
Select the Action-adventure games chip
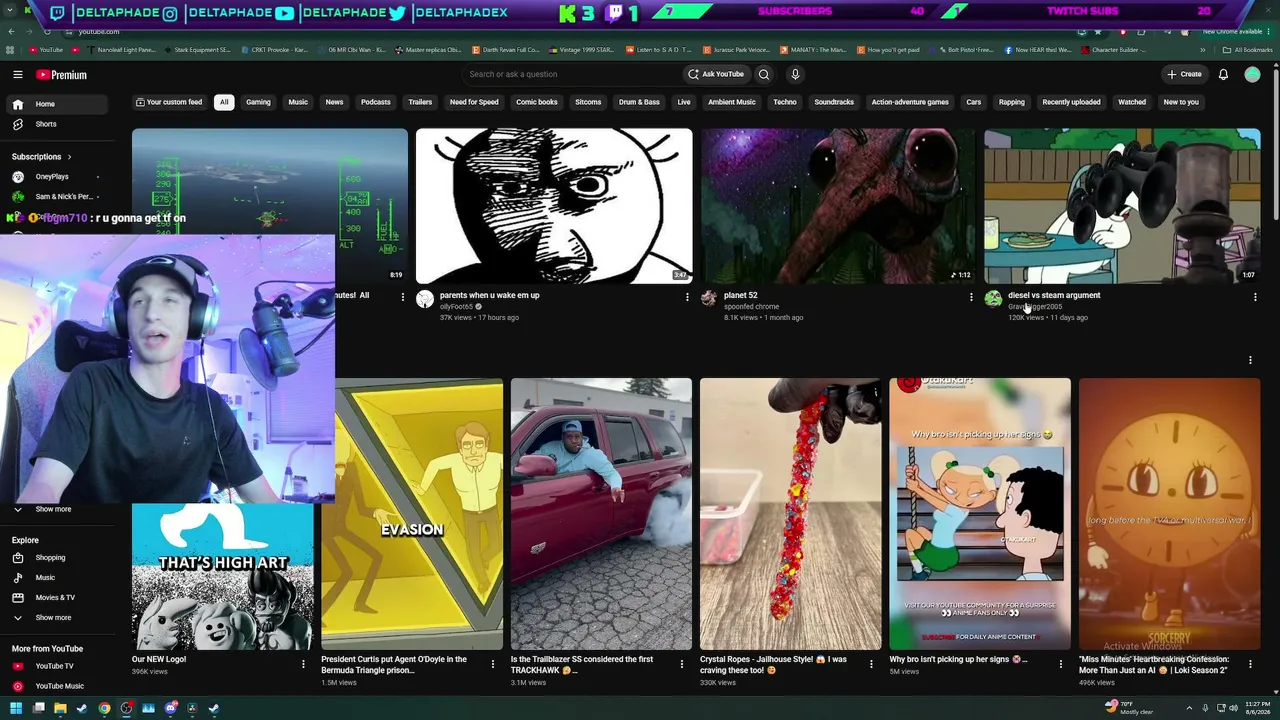pos(910,102)
